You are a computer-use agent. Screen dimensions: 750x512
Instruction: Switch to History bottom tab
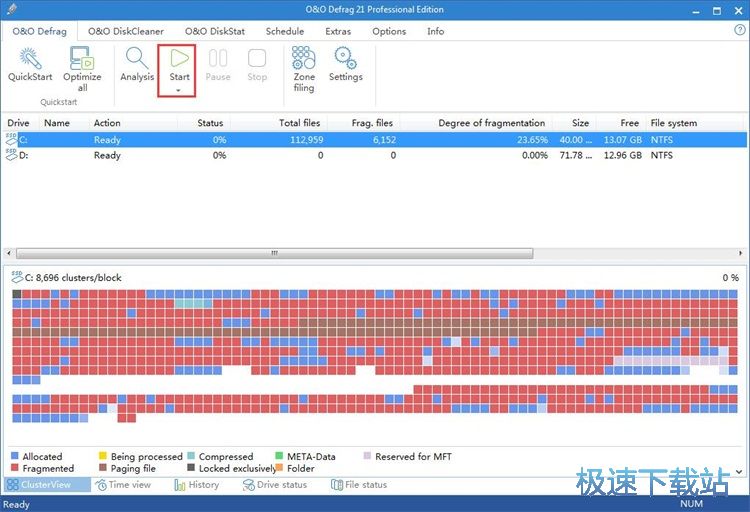coord(197,485)
